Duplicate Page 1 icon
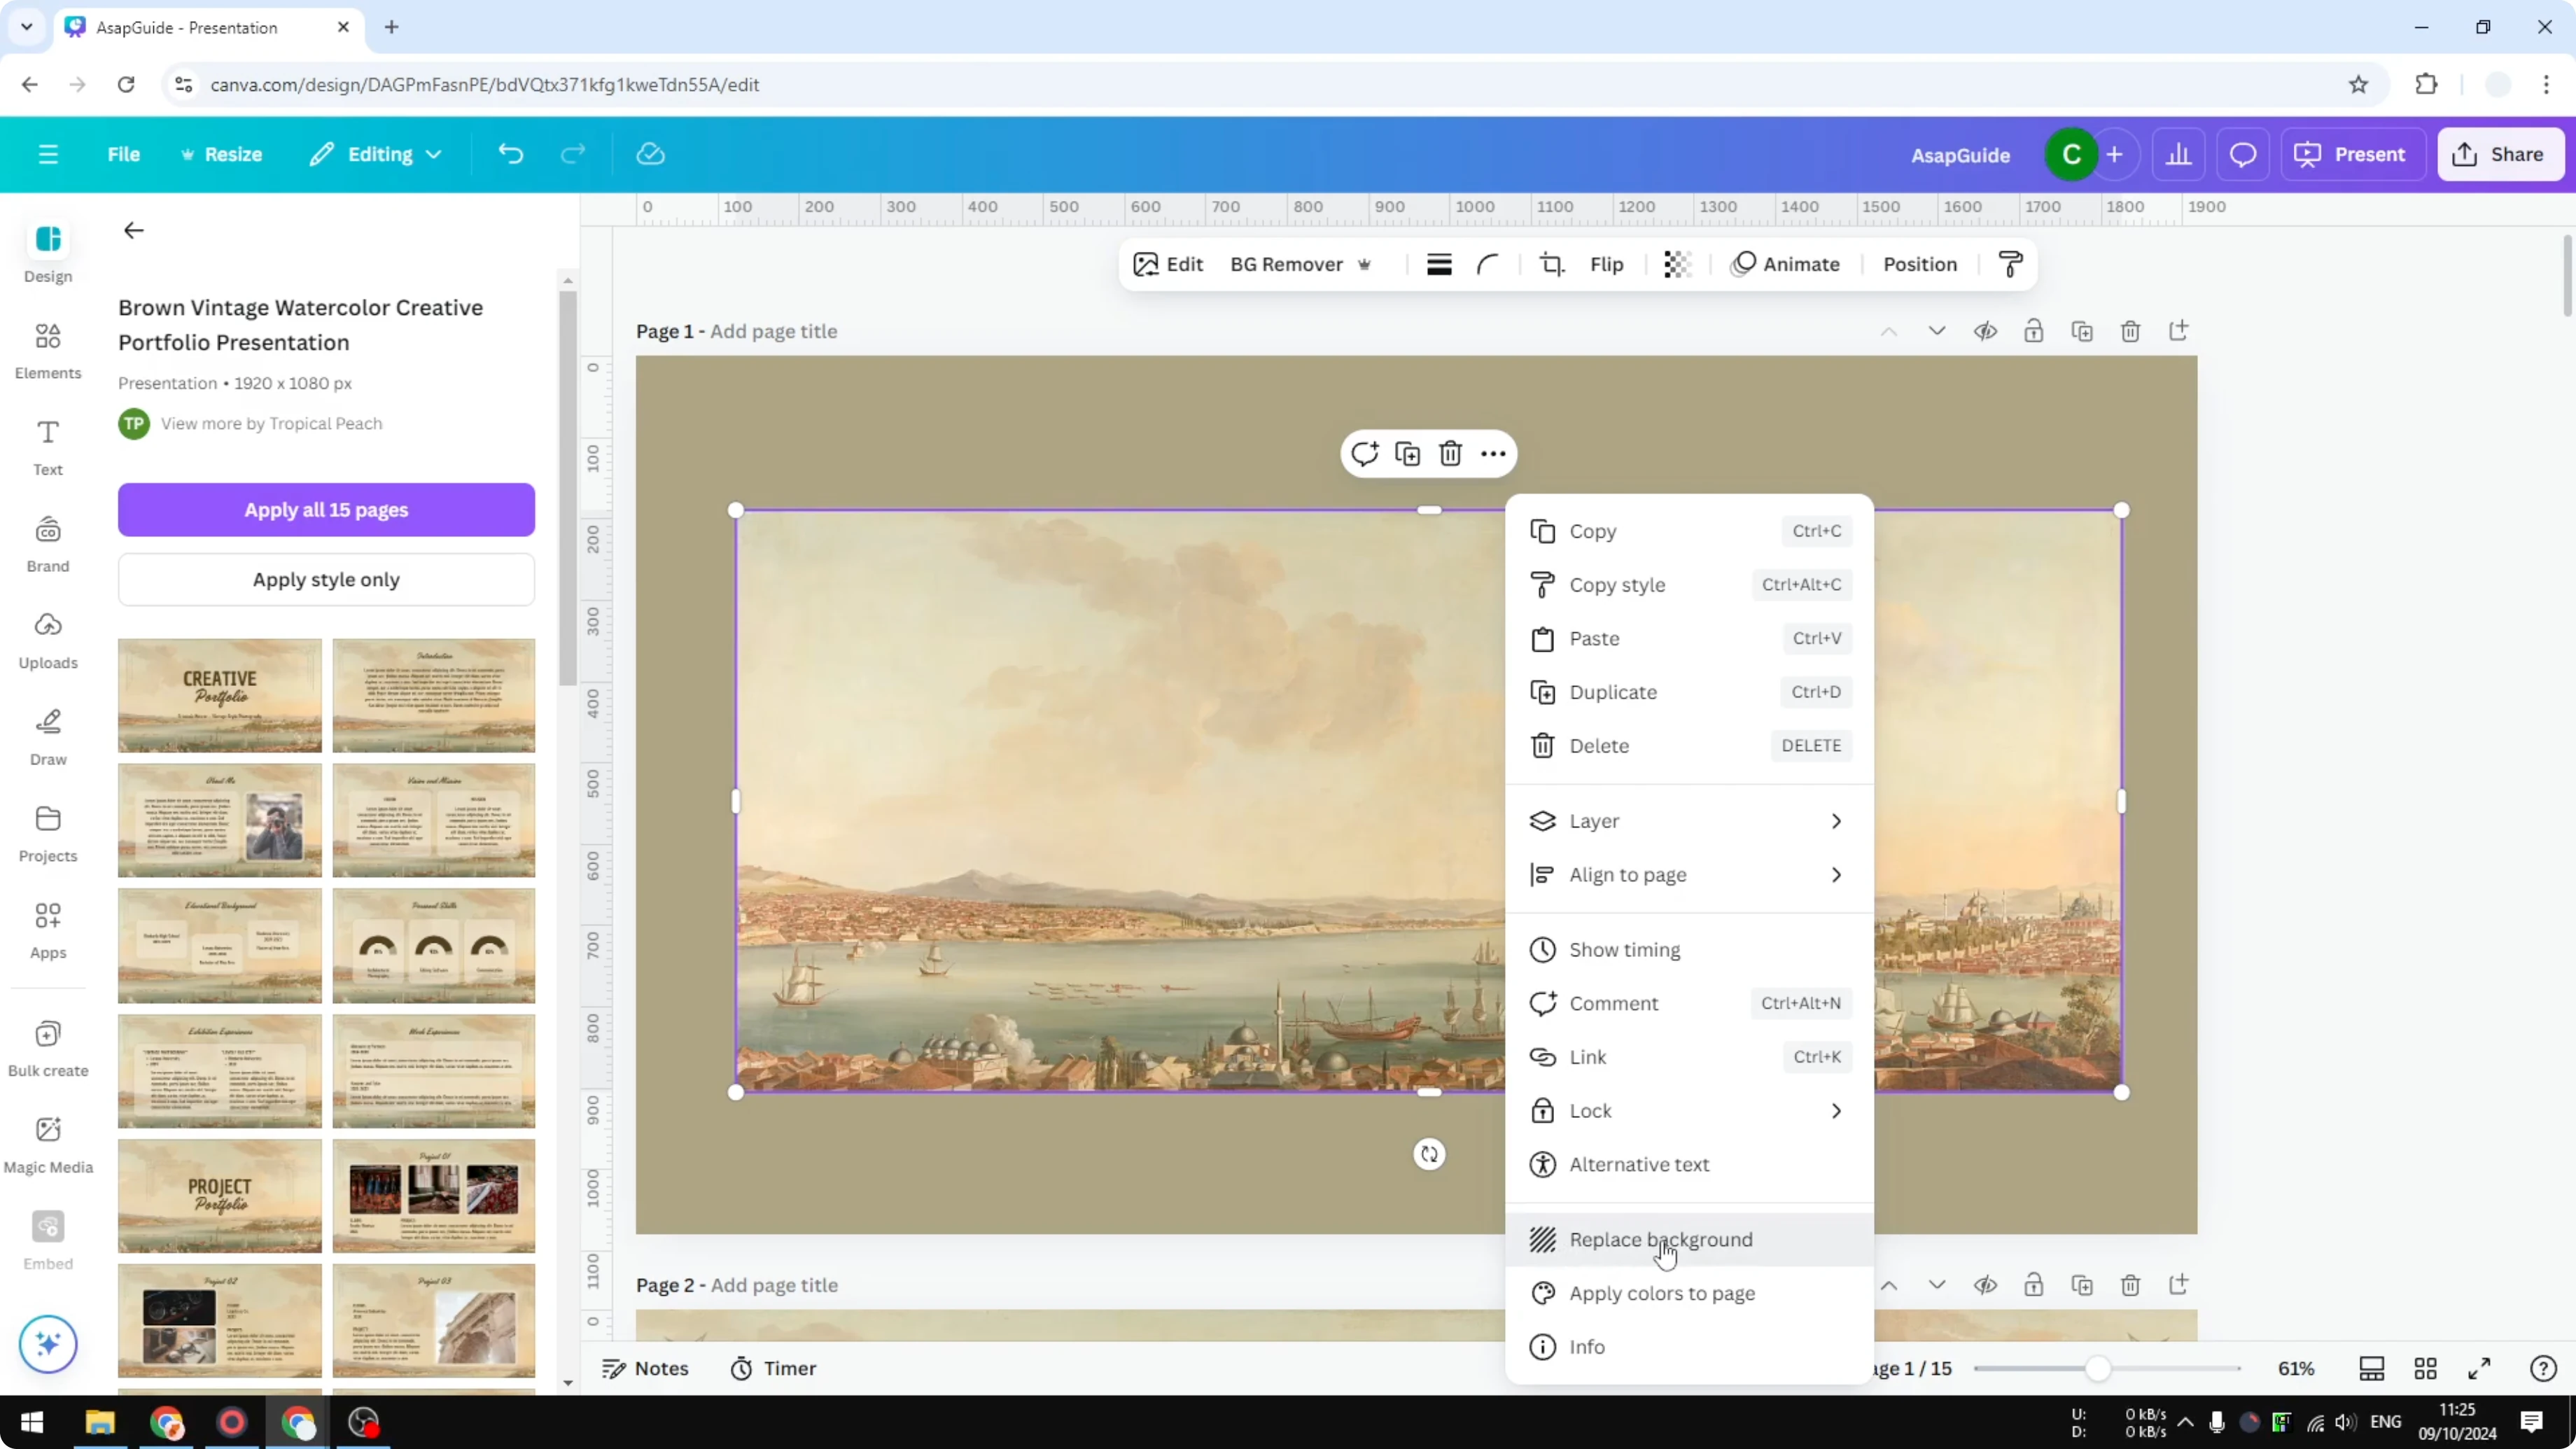Viewport: 2576px width, 1449px height. [x=2082, y=331]
